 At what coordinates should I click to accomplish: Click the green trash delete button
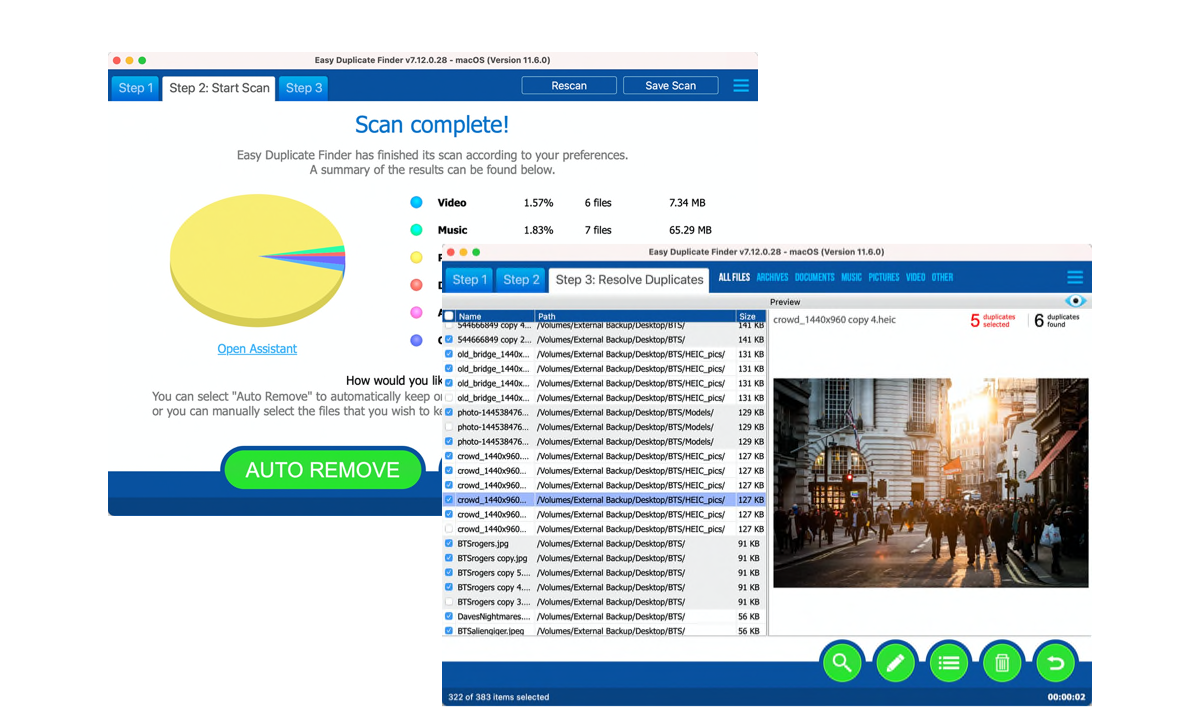[x=1002, y=662]
